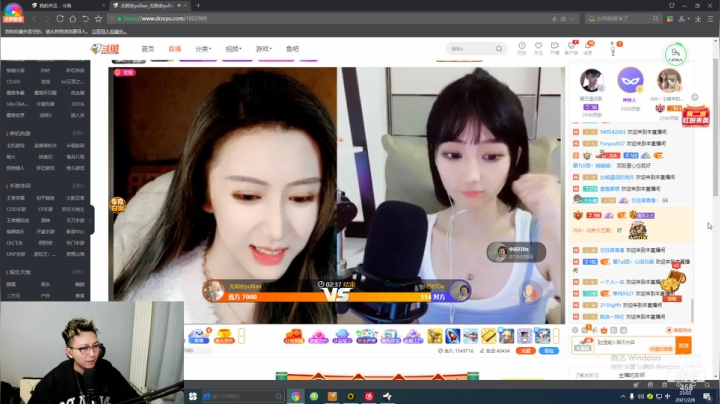Select DOTA in the left sidebar
The image size is (720, 404).
click(x=78, y=104)
